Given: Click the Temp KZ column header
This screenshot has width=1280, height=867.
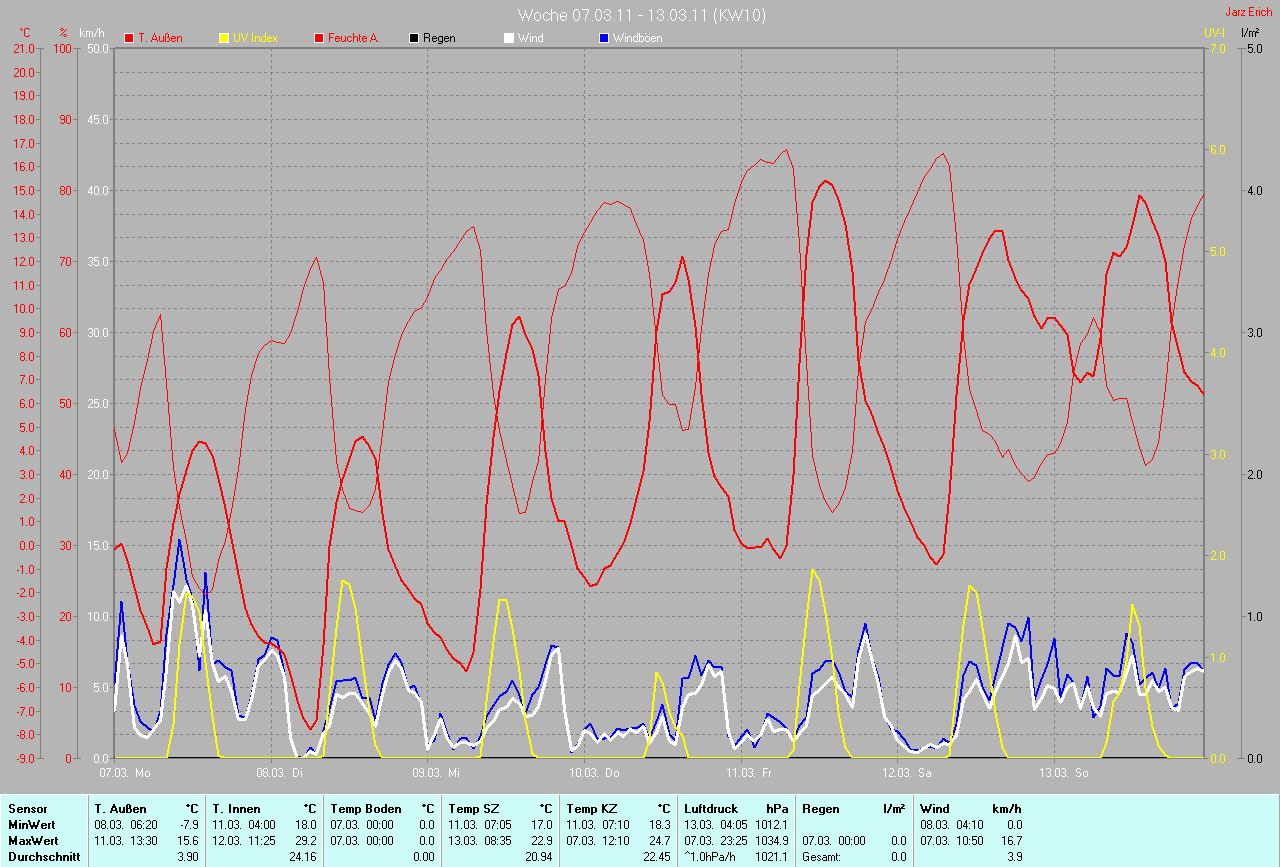Looking at the screenshot, I should pyautogui.click(x=592, y=808).
